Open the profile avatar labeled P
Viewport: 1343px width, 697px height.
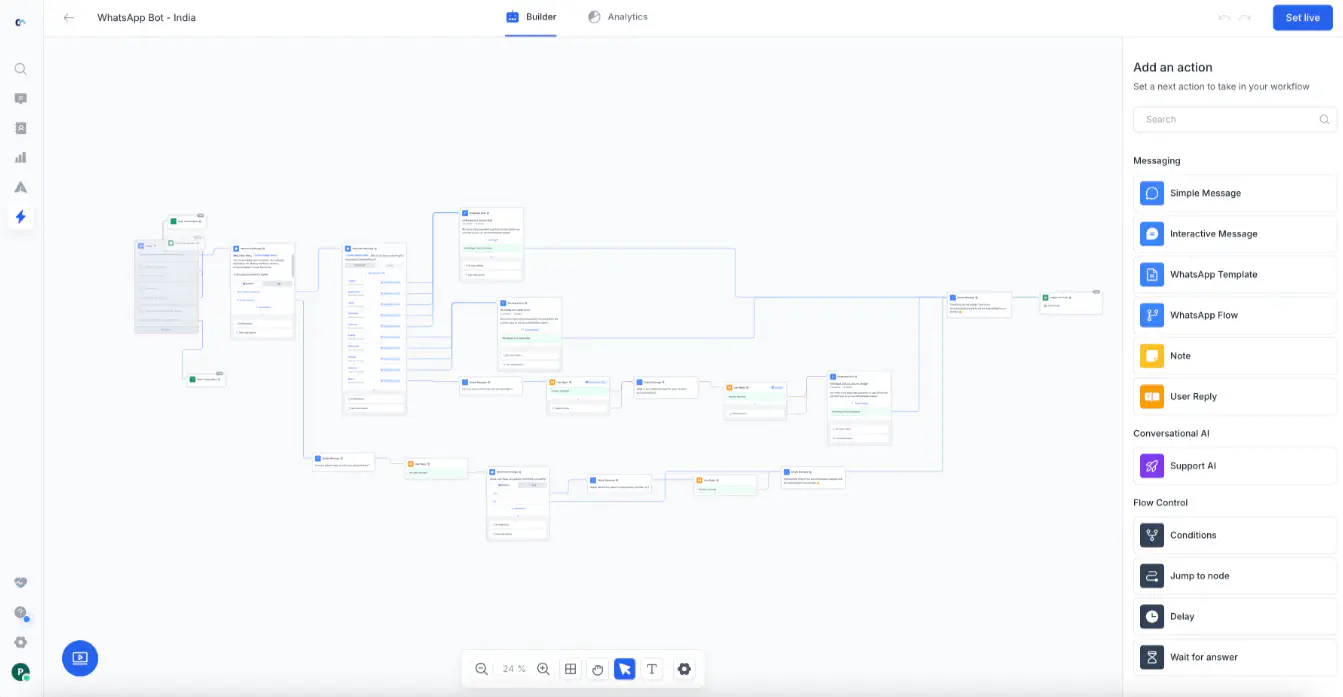click(20, 672)
